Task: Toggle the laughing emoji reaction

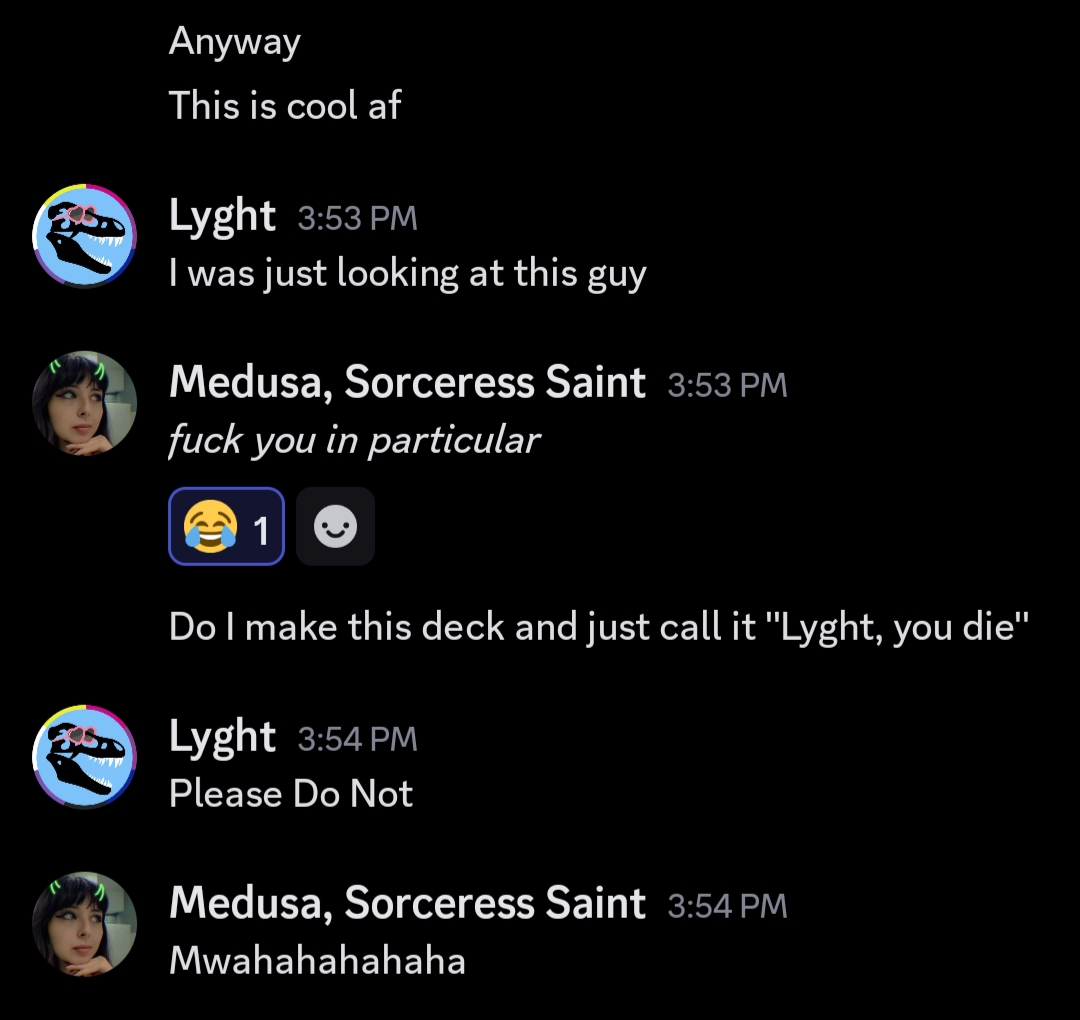Action: point(226,526)
